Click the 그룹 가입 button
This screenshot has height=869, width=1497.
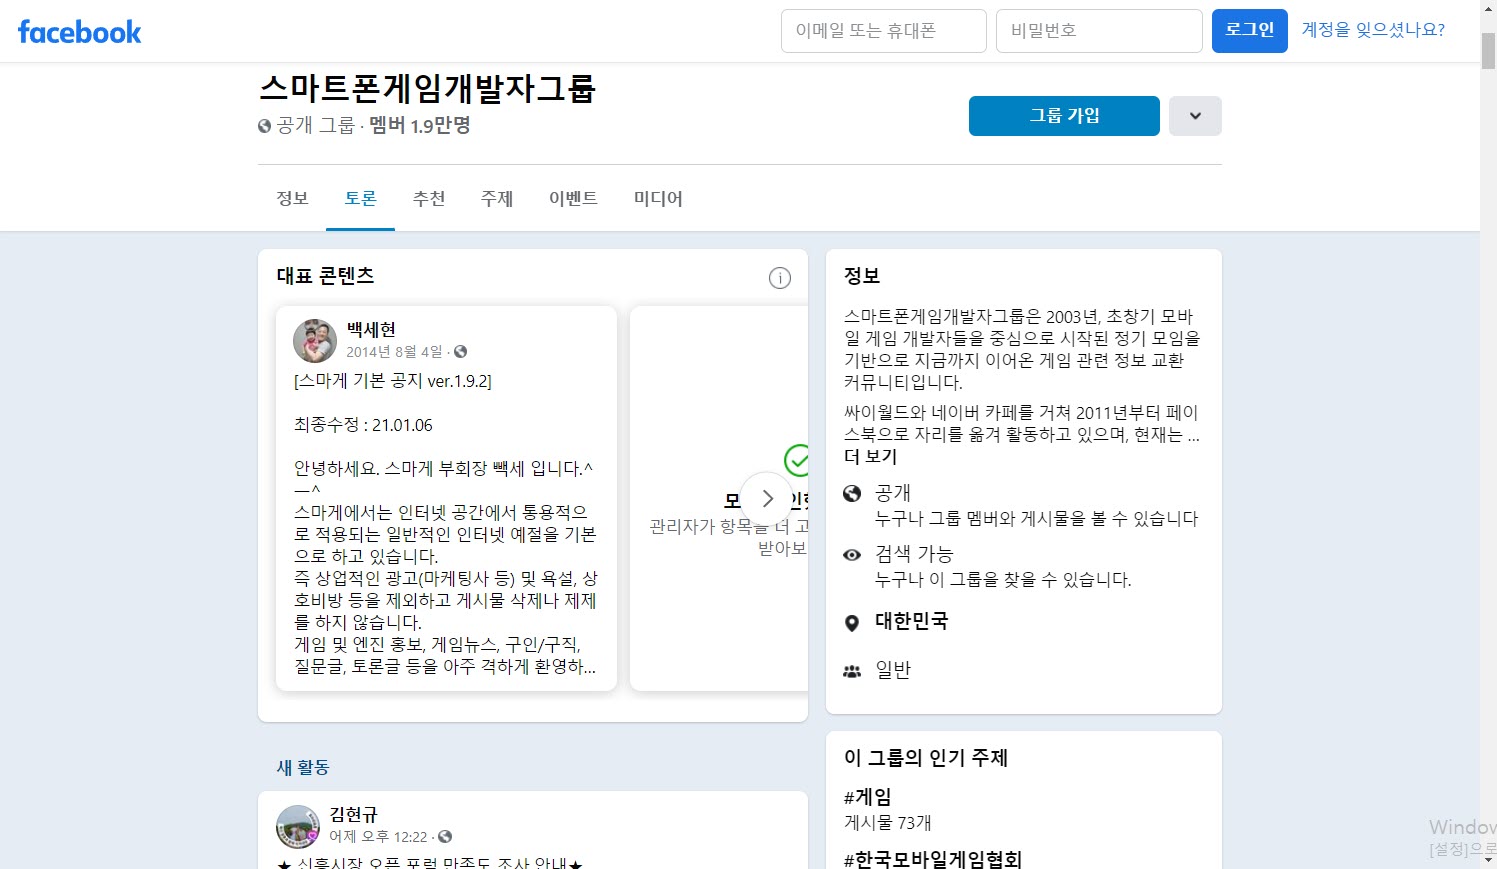[x=1064, y=116]
